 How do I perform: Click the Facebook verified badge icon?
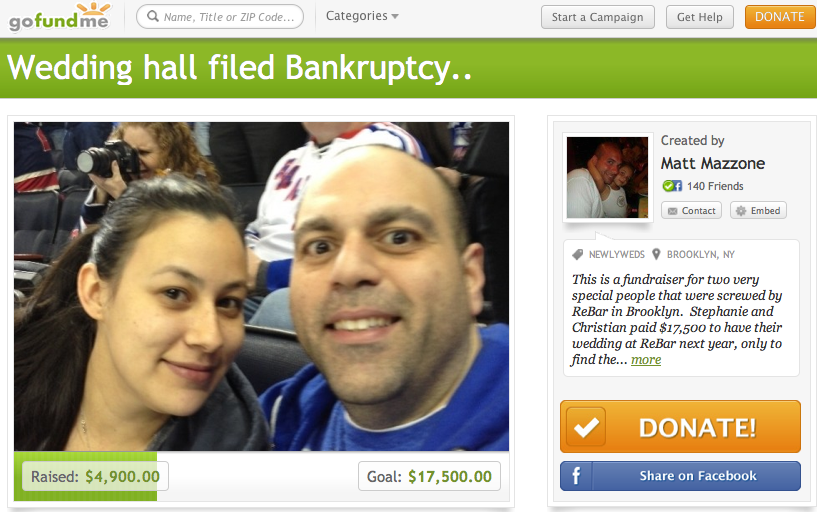click(672, 186)
